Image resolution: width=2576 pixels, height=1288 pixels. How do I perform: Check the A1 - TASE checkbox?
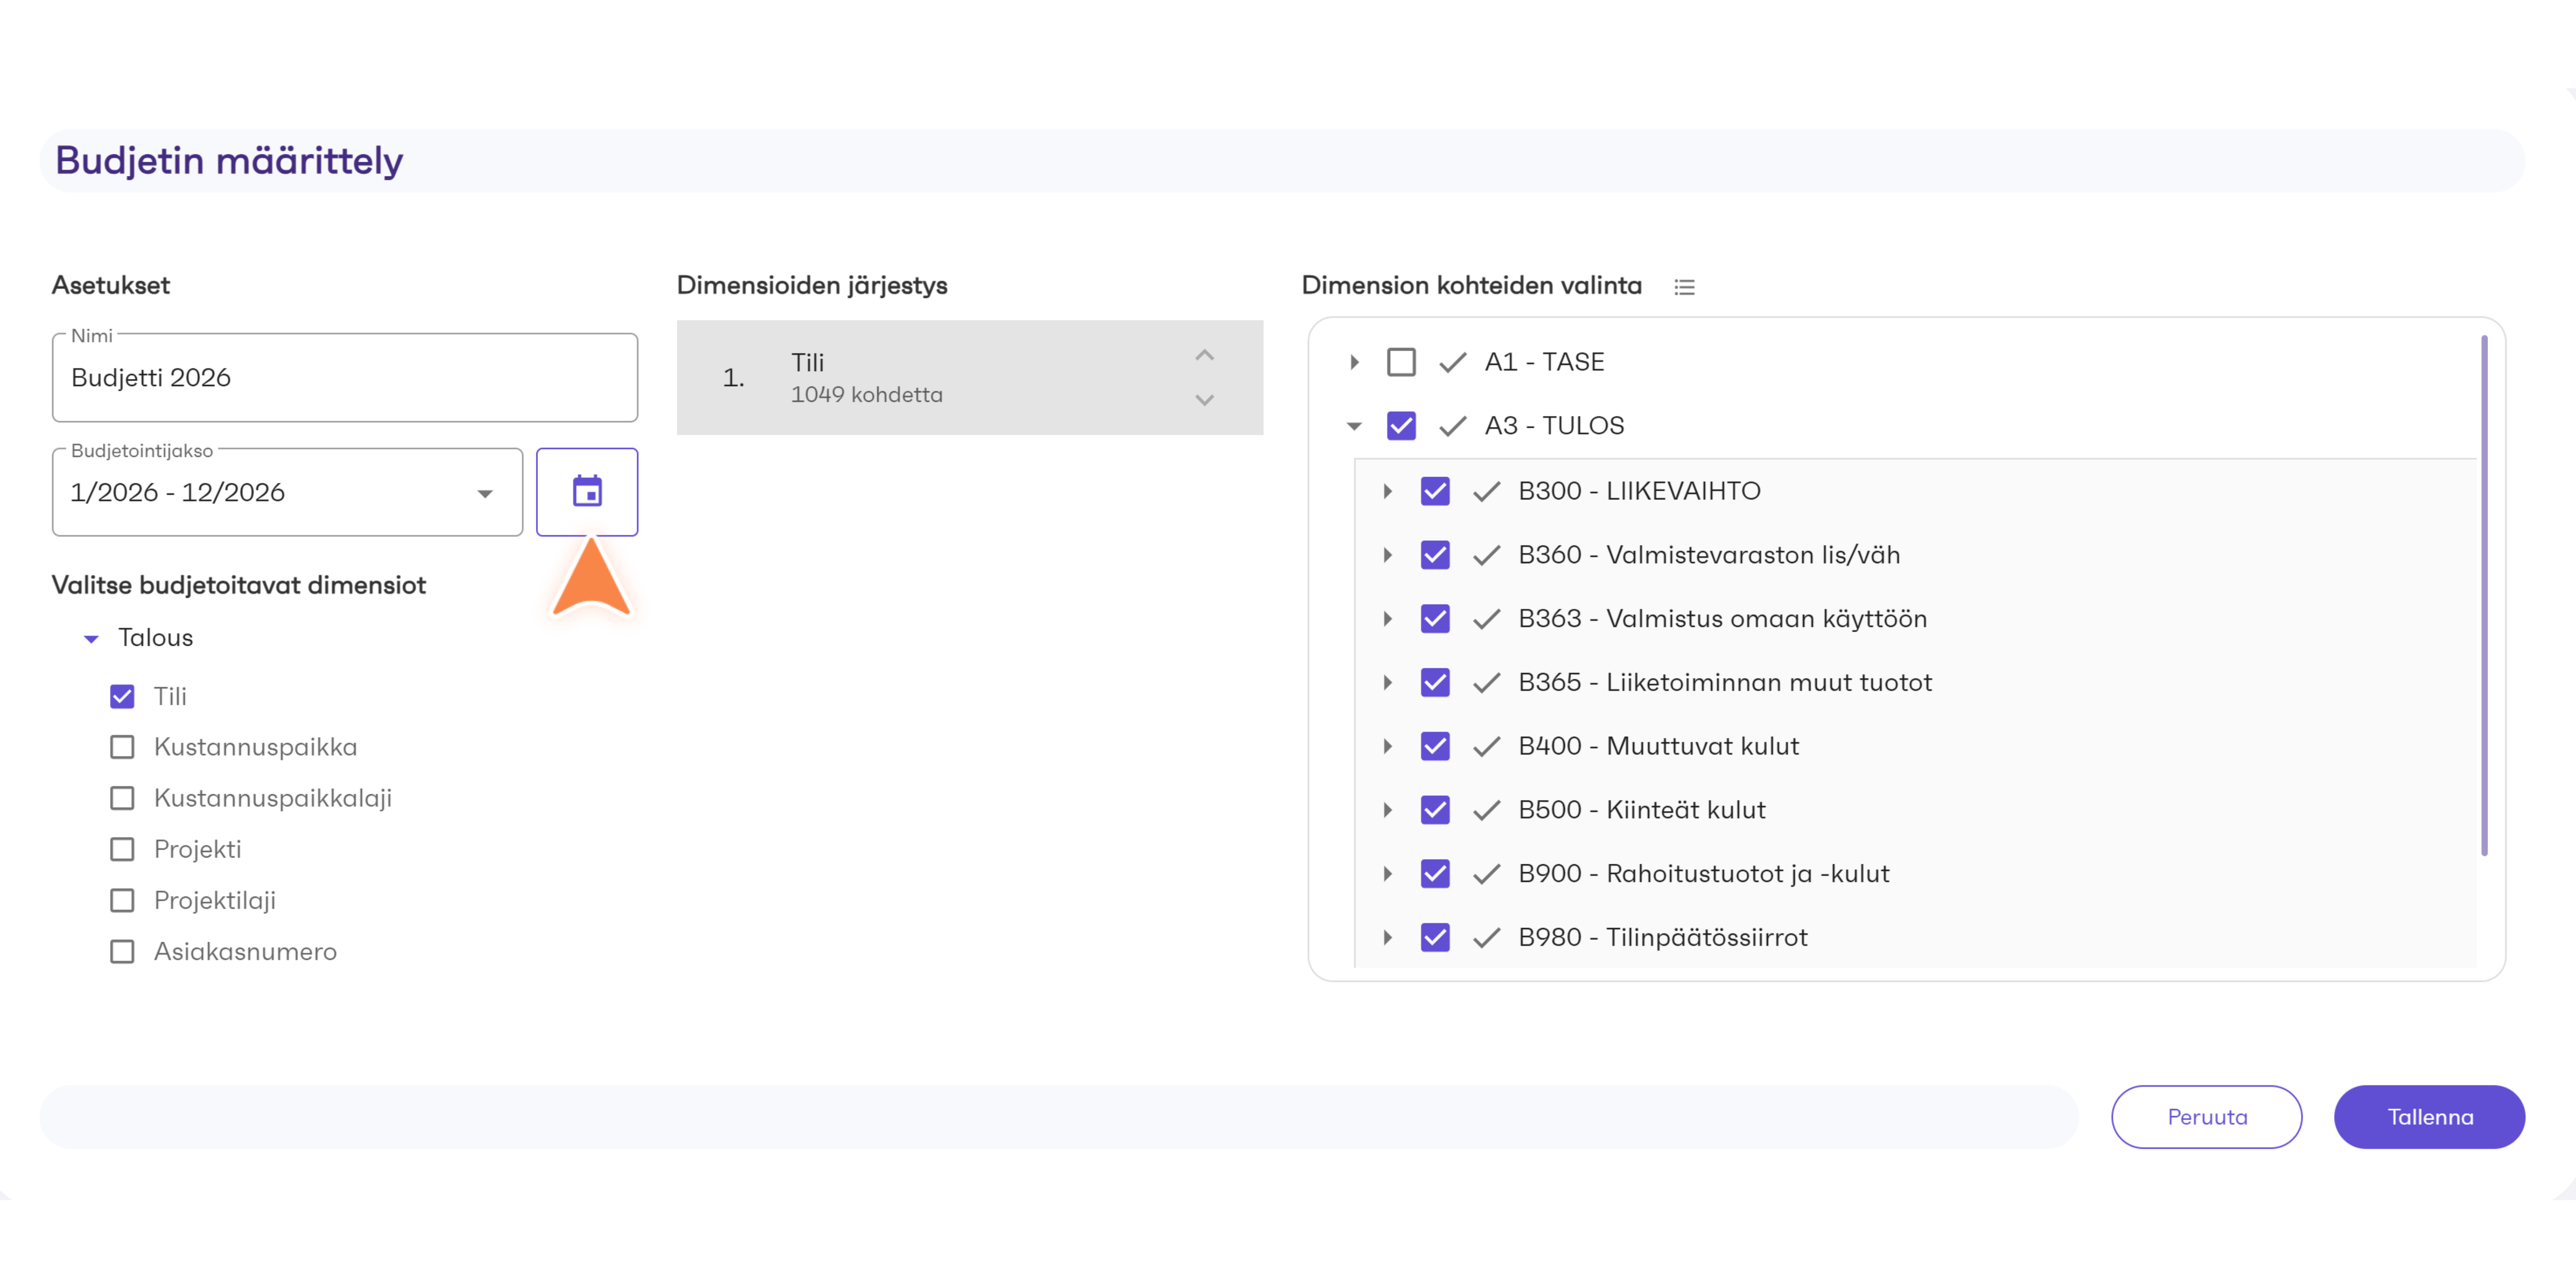1401,362
